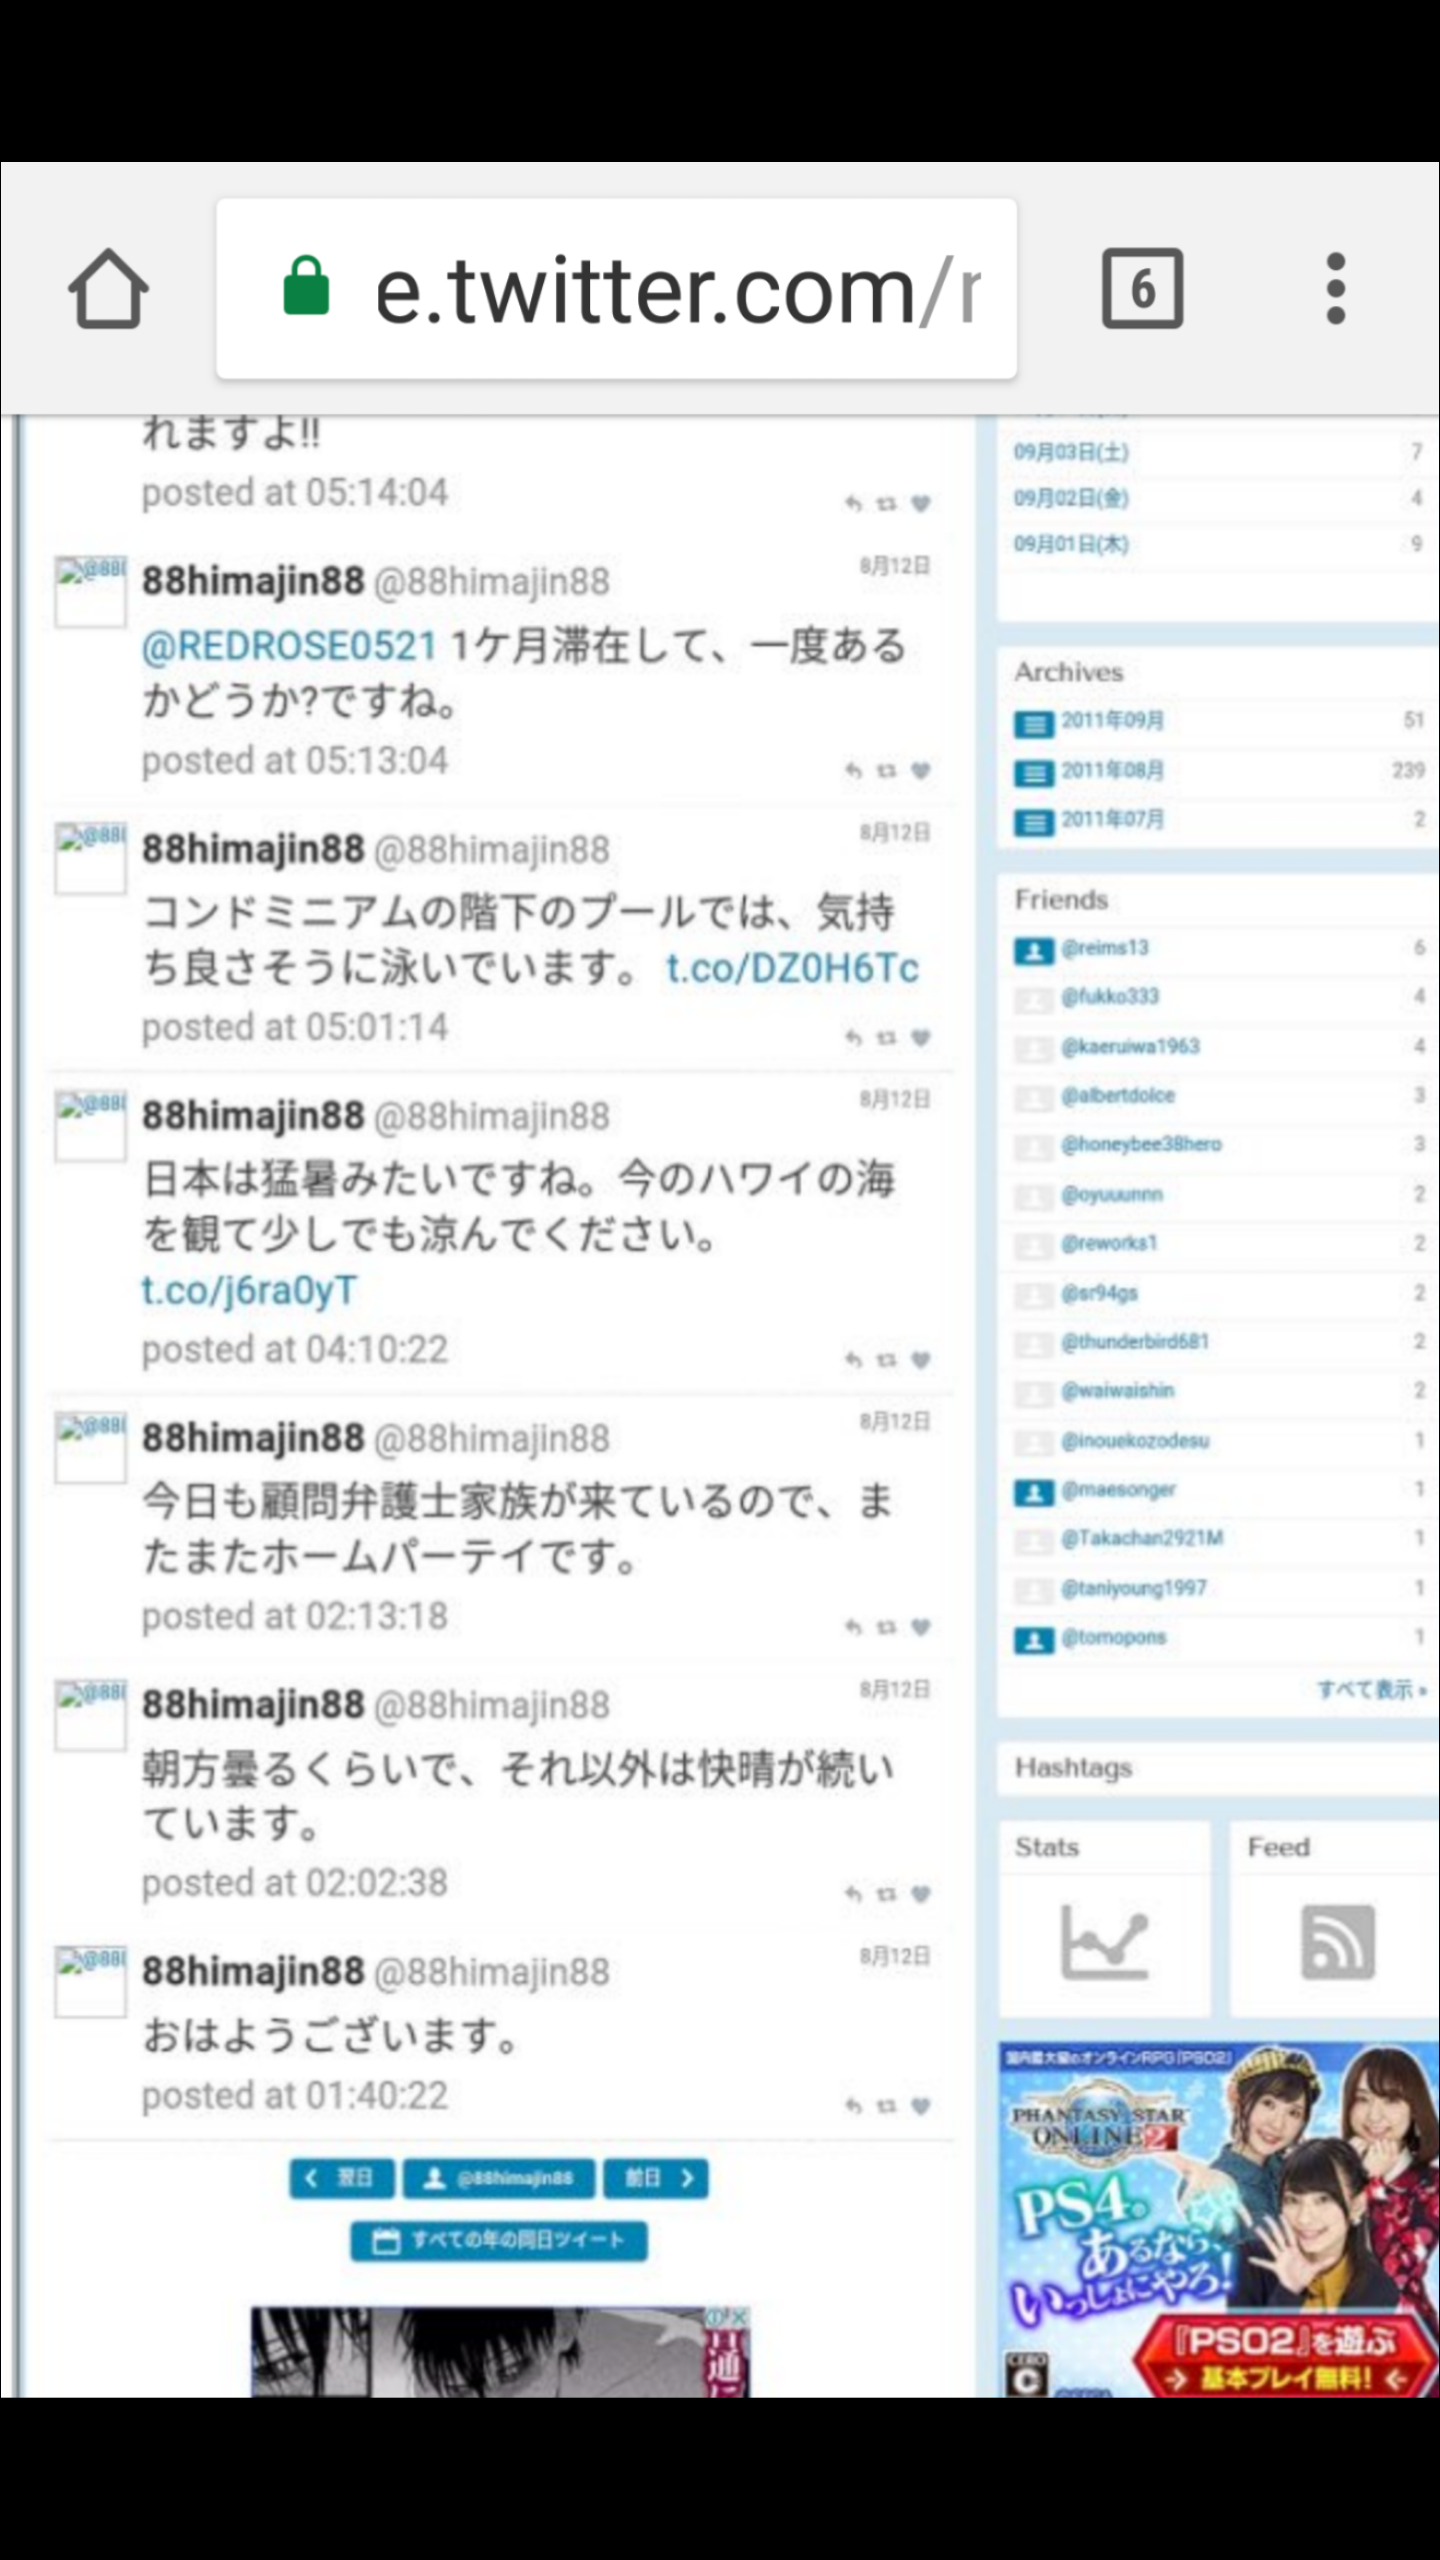Open the tab switcher showing 6 tabs
This screenshot has height=2560, width=1440.
click(x=1142, y=289)
